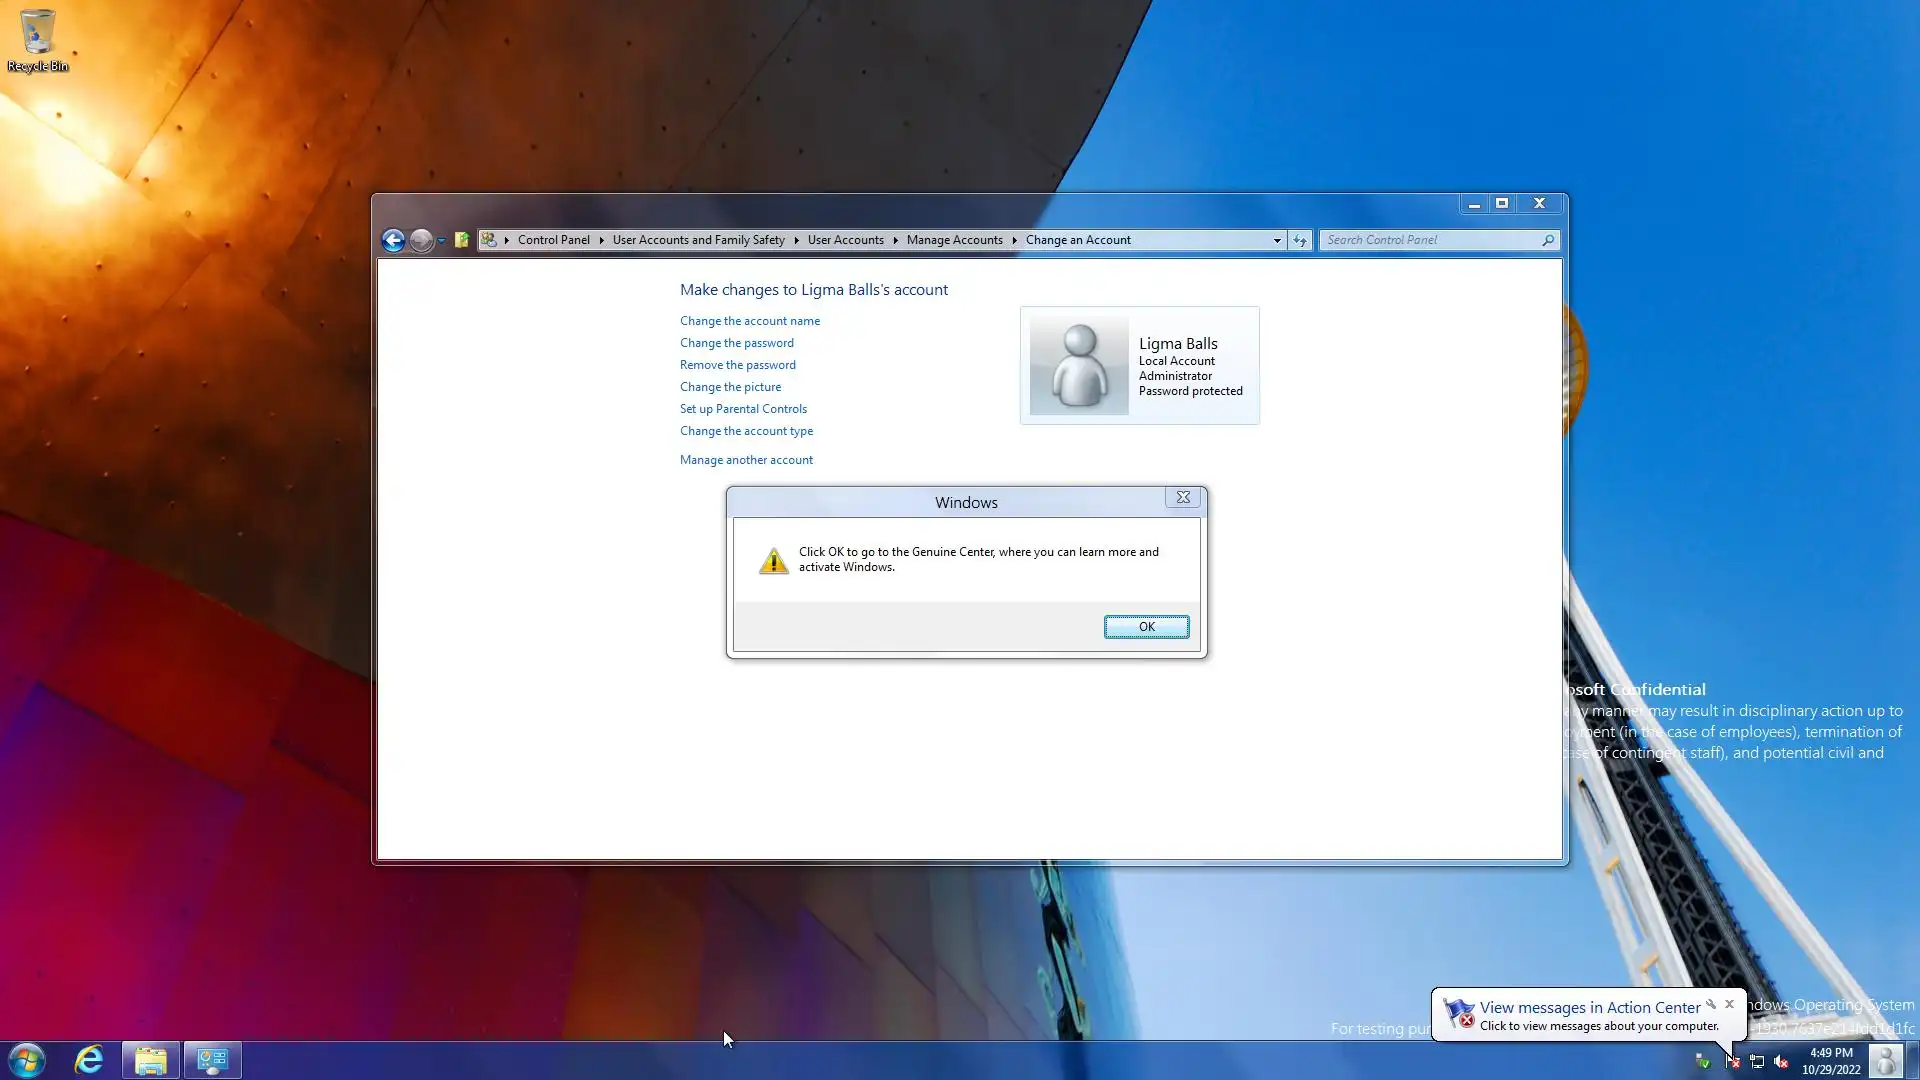Screen dimensions: 1920x1080
Task: Click the Start orb button
Action: [27, 1060]
